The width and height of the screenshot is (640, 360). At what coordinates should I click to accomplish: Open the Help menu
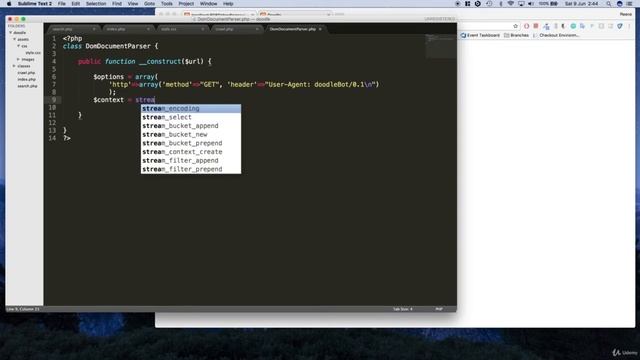pos(228,4)
